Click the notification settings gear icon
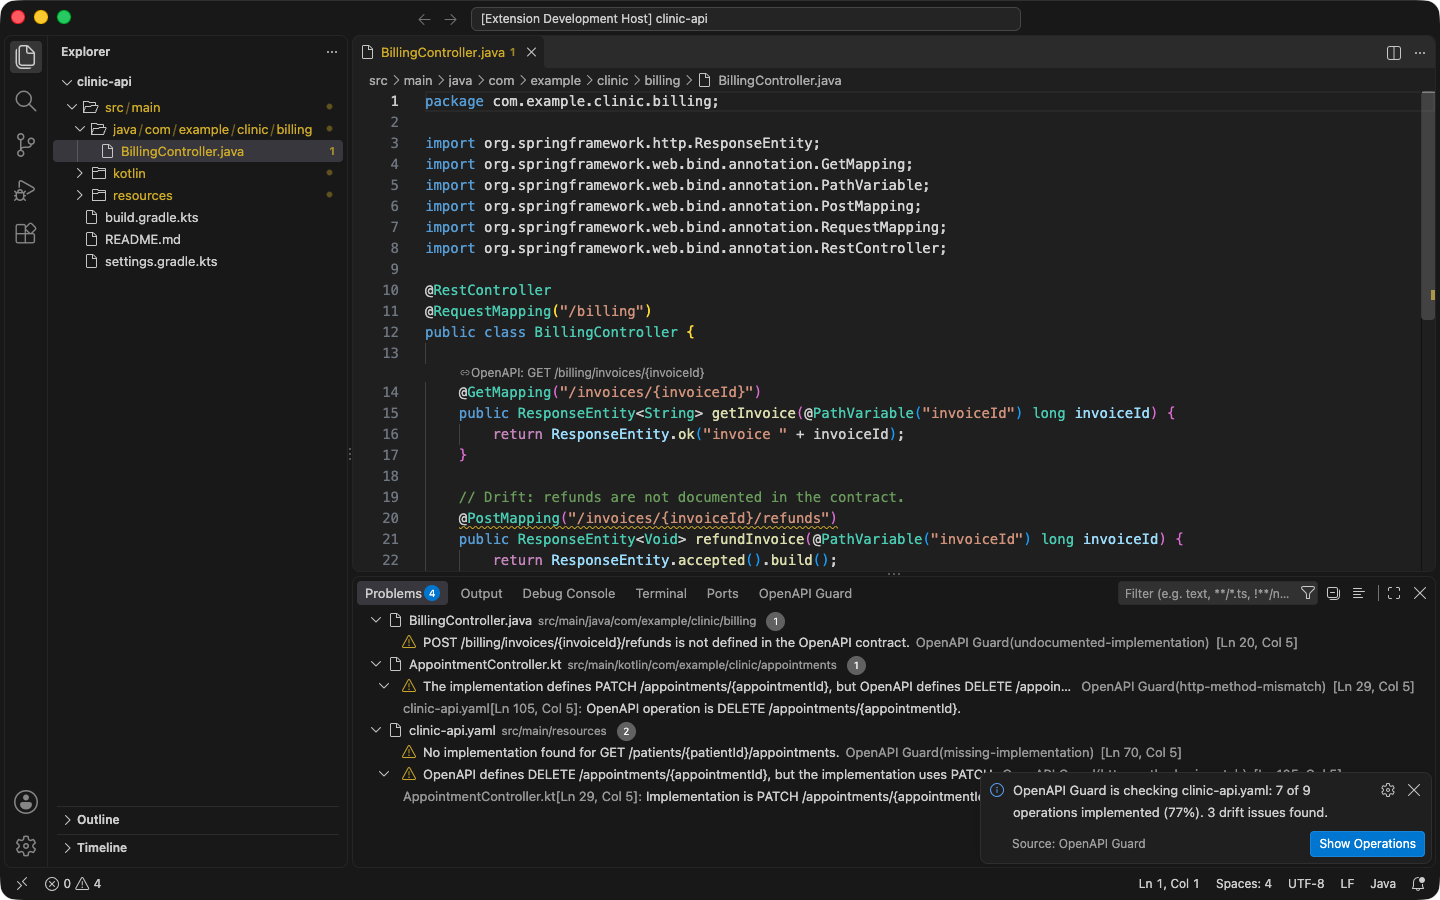This screenshot has width=1440, height=900. (1388, 790)
